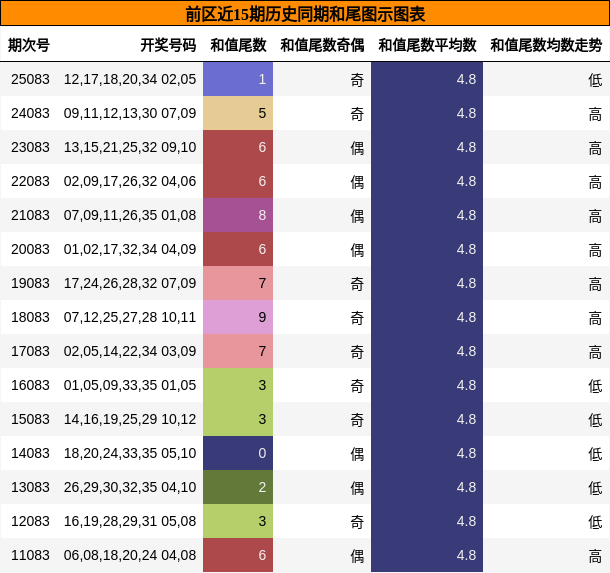Select period number 22083

[30, 181]
